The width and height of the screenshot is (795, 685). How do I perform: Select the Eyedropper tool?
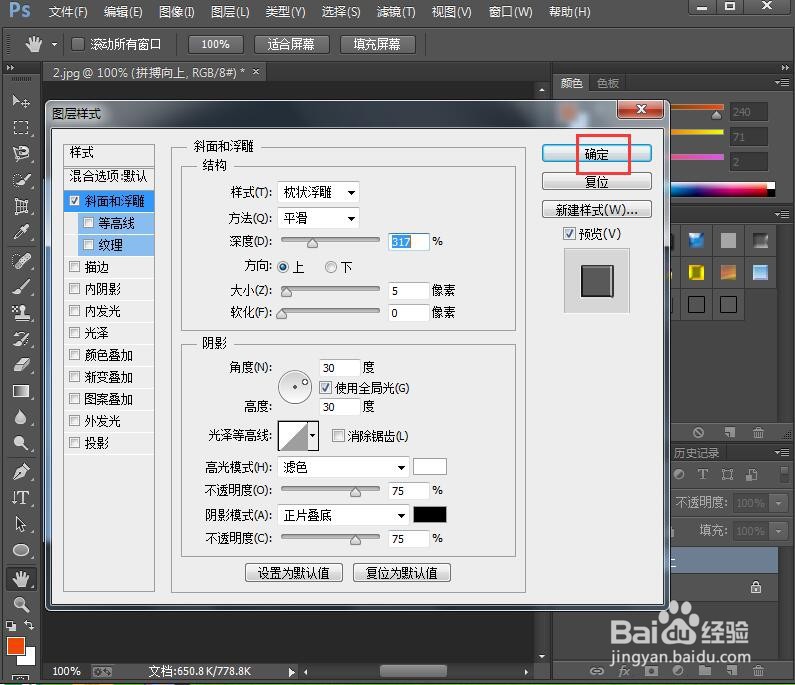tap(20, 232)
